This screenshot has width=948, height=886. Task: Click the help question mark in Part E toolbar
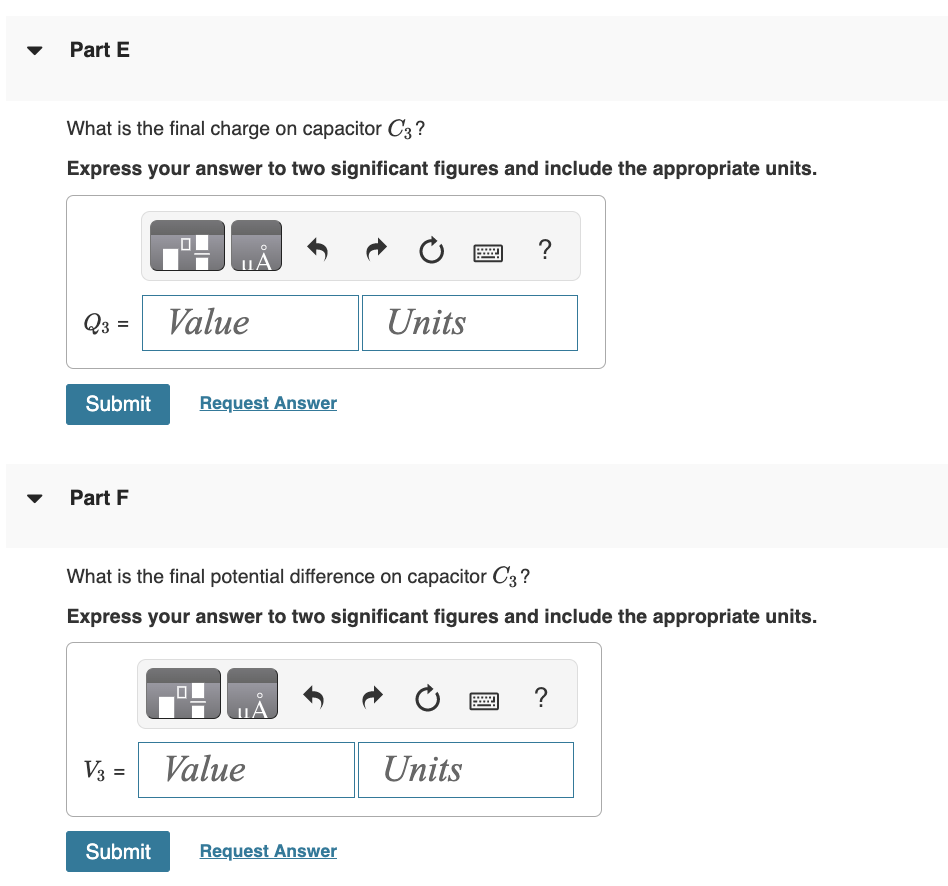[544, 250]
